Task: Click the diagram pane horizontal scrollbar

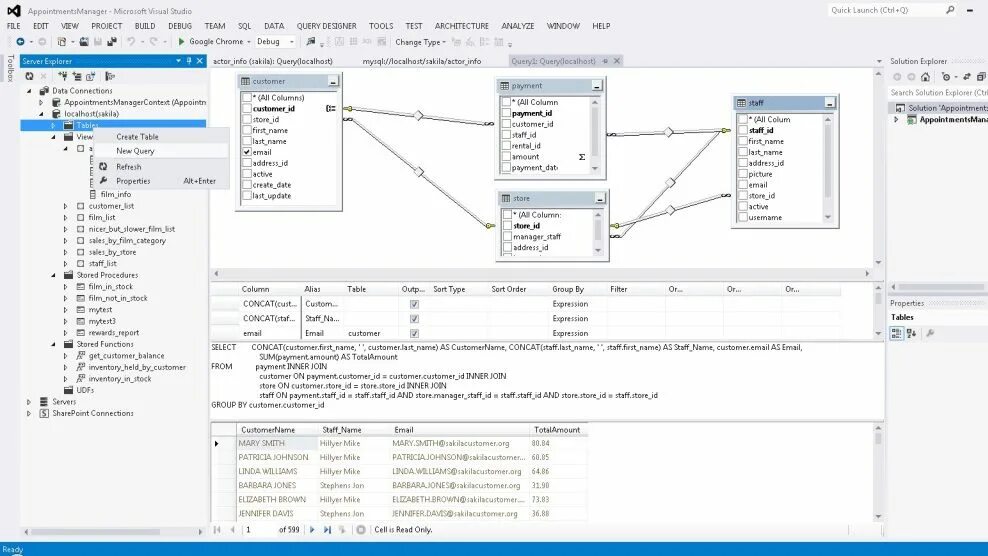Action: click(541, 274)
